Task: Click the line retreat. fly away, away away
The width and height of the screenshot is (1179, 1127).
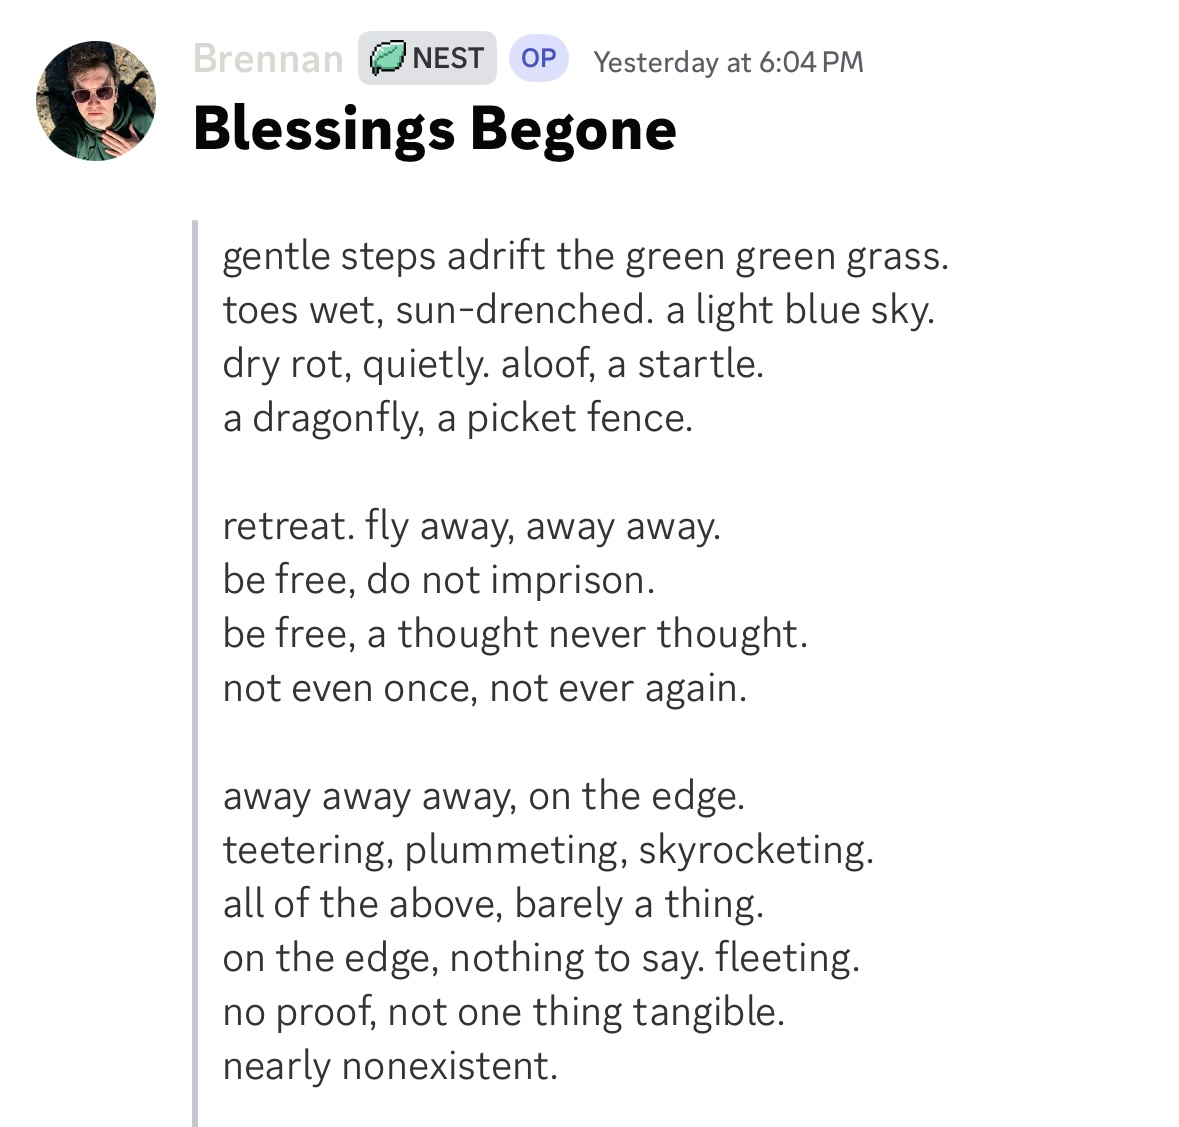Action: (471, 526)
